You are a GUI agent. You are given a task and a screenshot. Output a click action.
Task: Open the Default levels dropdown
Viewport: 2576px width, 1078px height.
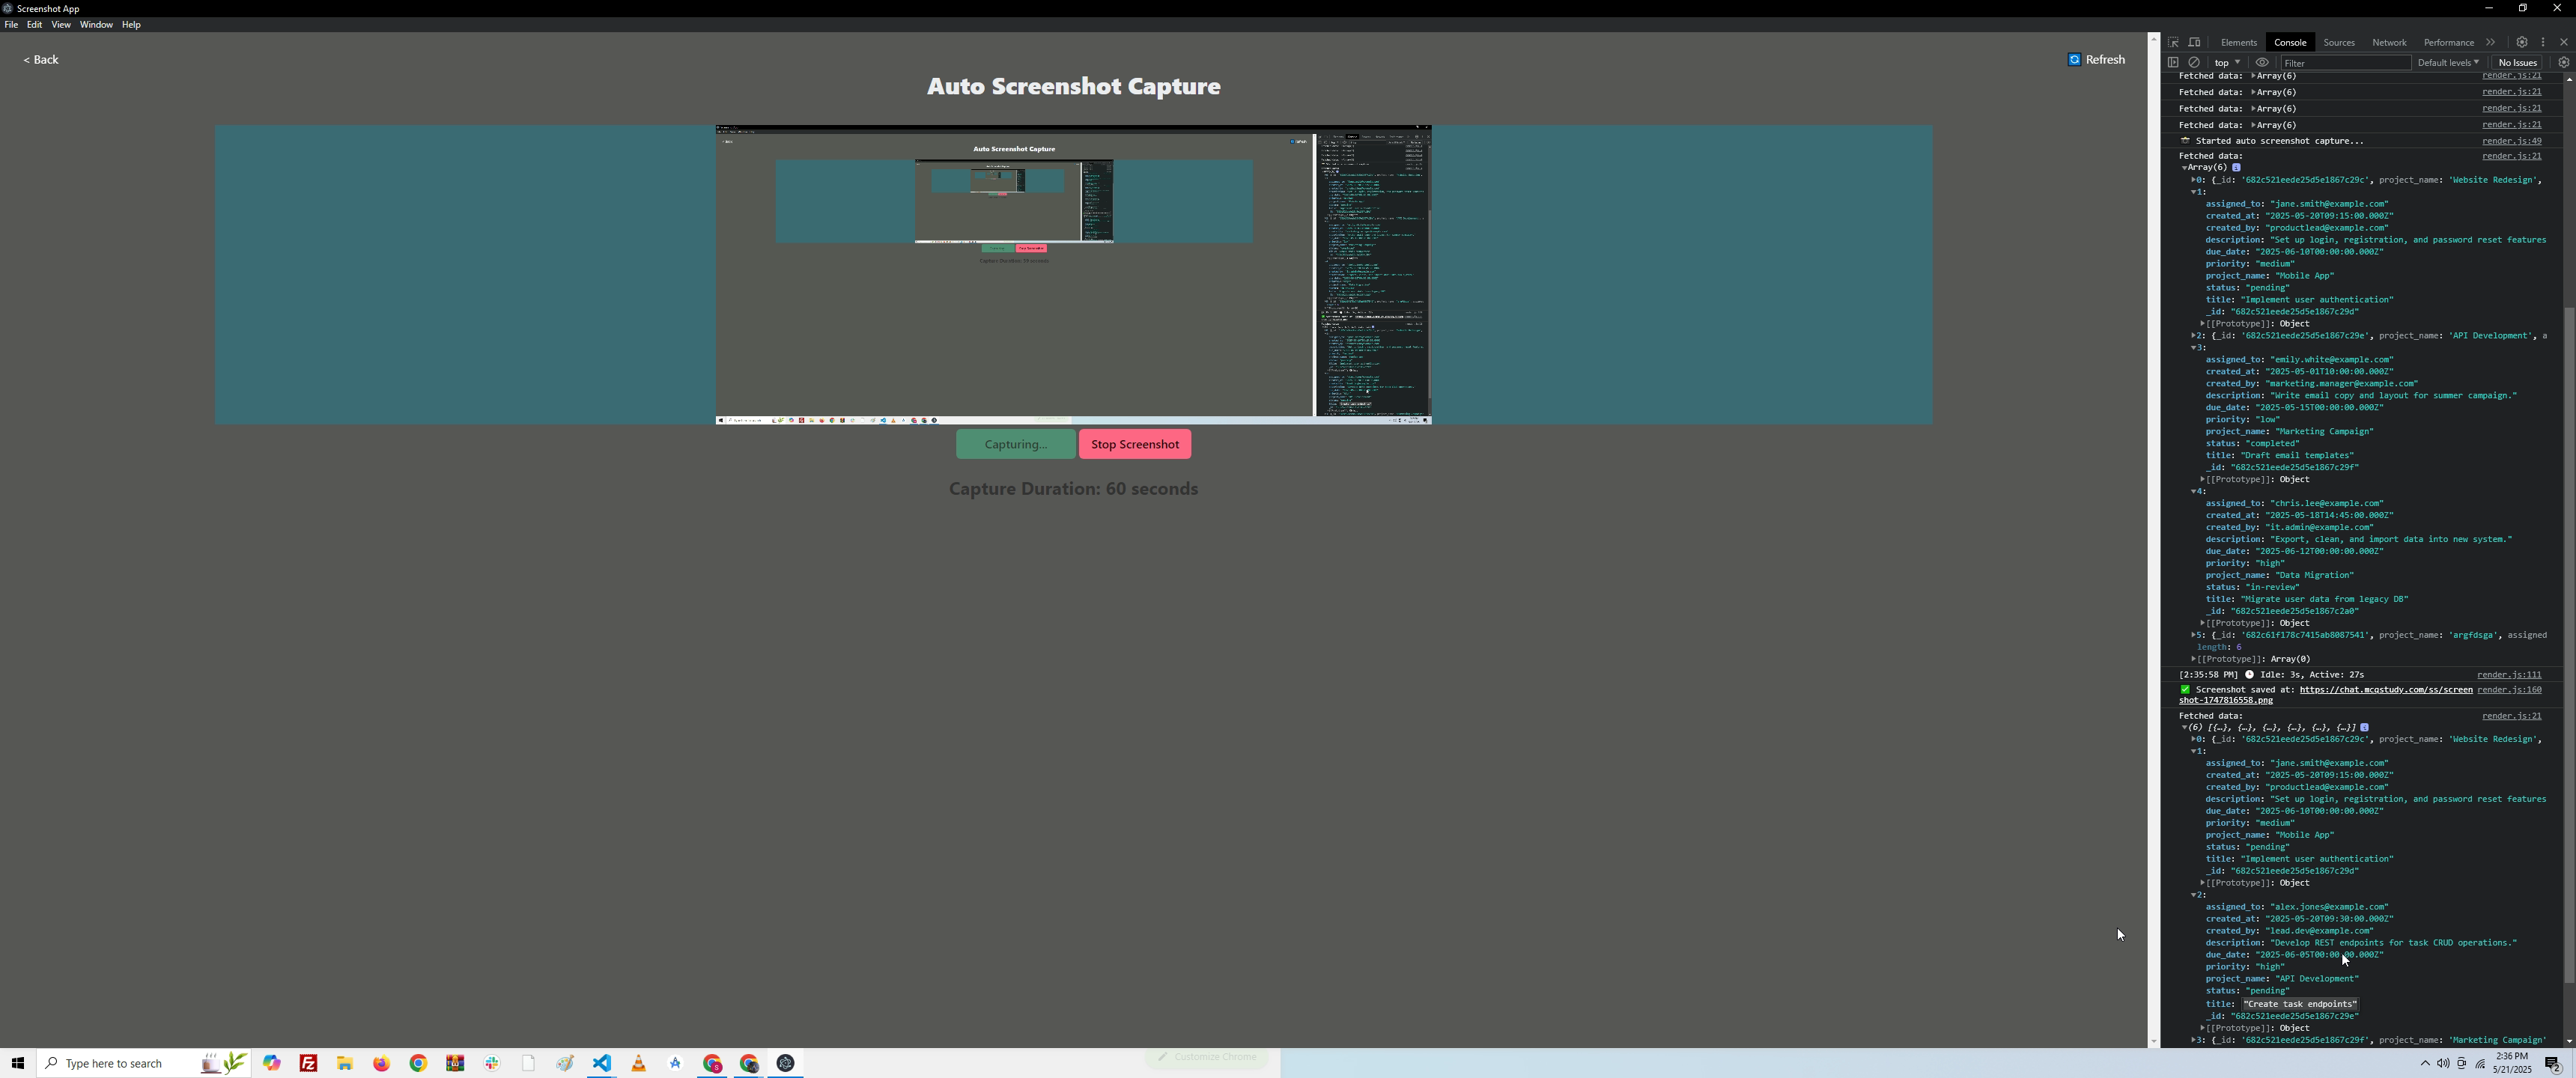click(2447, 62)
